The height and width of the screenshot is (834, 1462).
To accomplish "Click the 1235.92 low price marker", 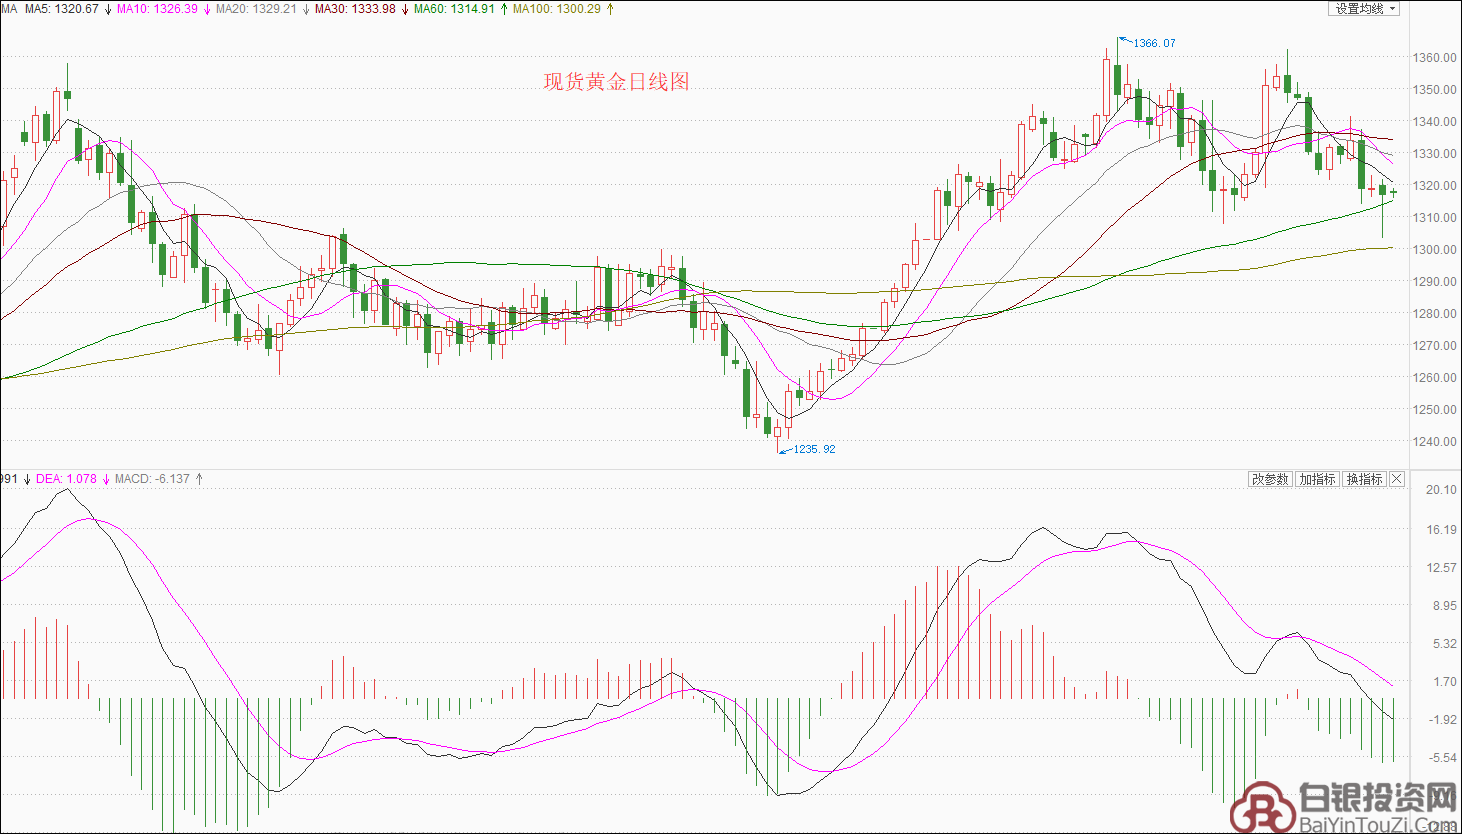I will [x=814, y=450].
